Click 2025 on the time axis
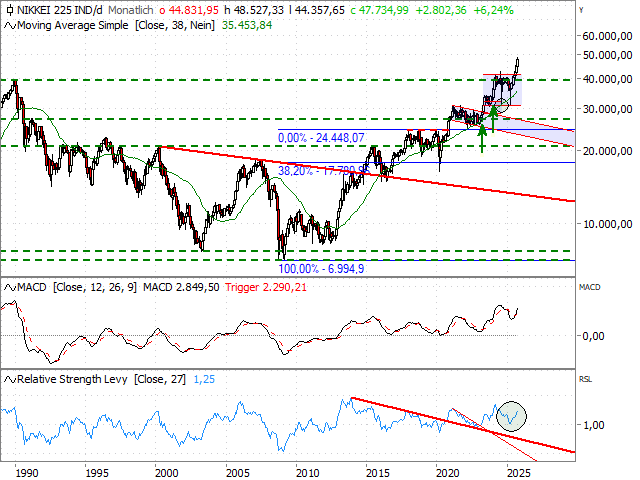Screen dimensions: 640x480 tap(518, 471)
